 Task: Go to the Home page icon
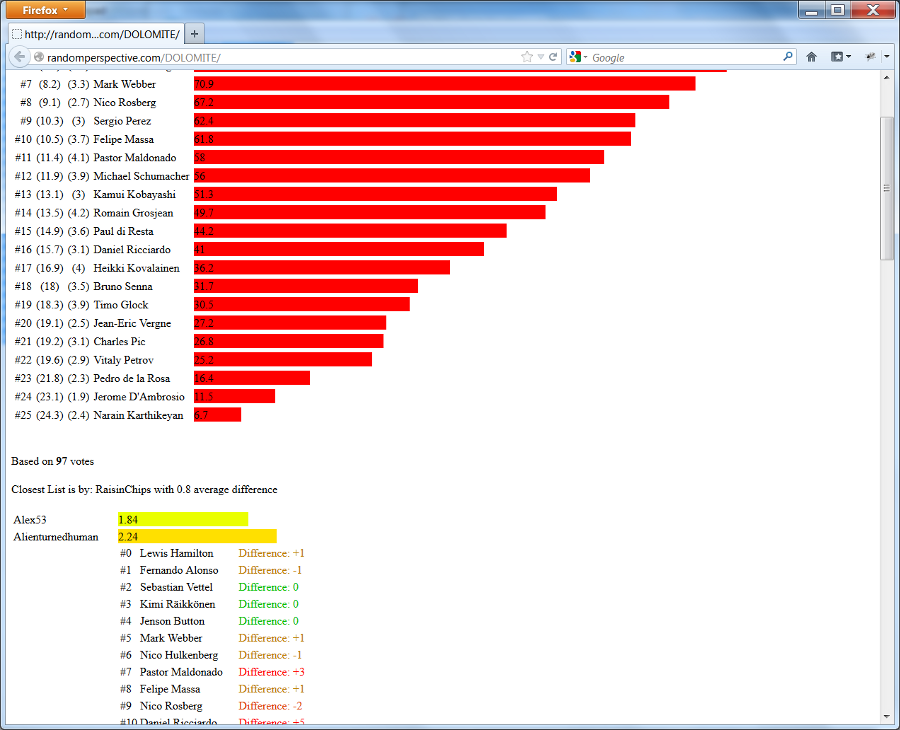811,57
